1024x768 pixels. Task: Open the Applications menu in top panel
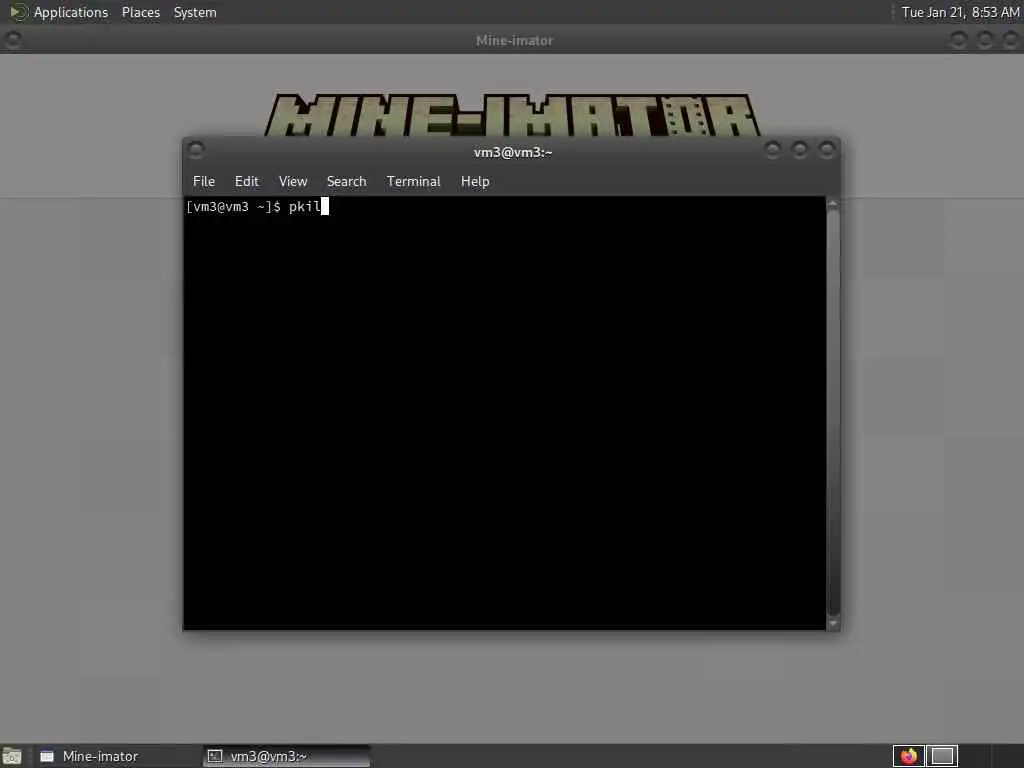[x=71, y=12]
